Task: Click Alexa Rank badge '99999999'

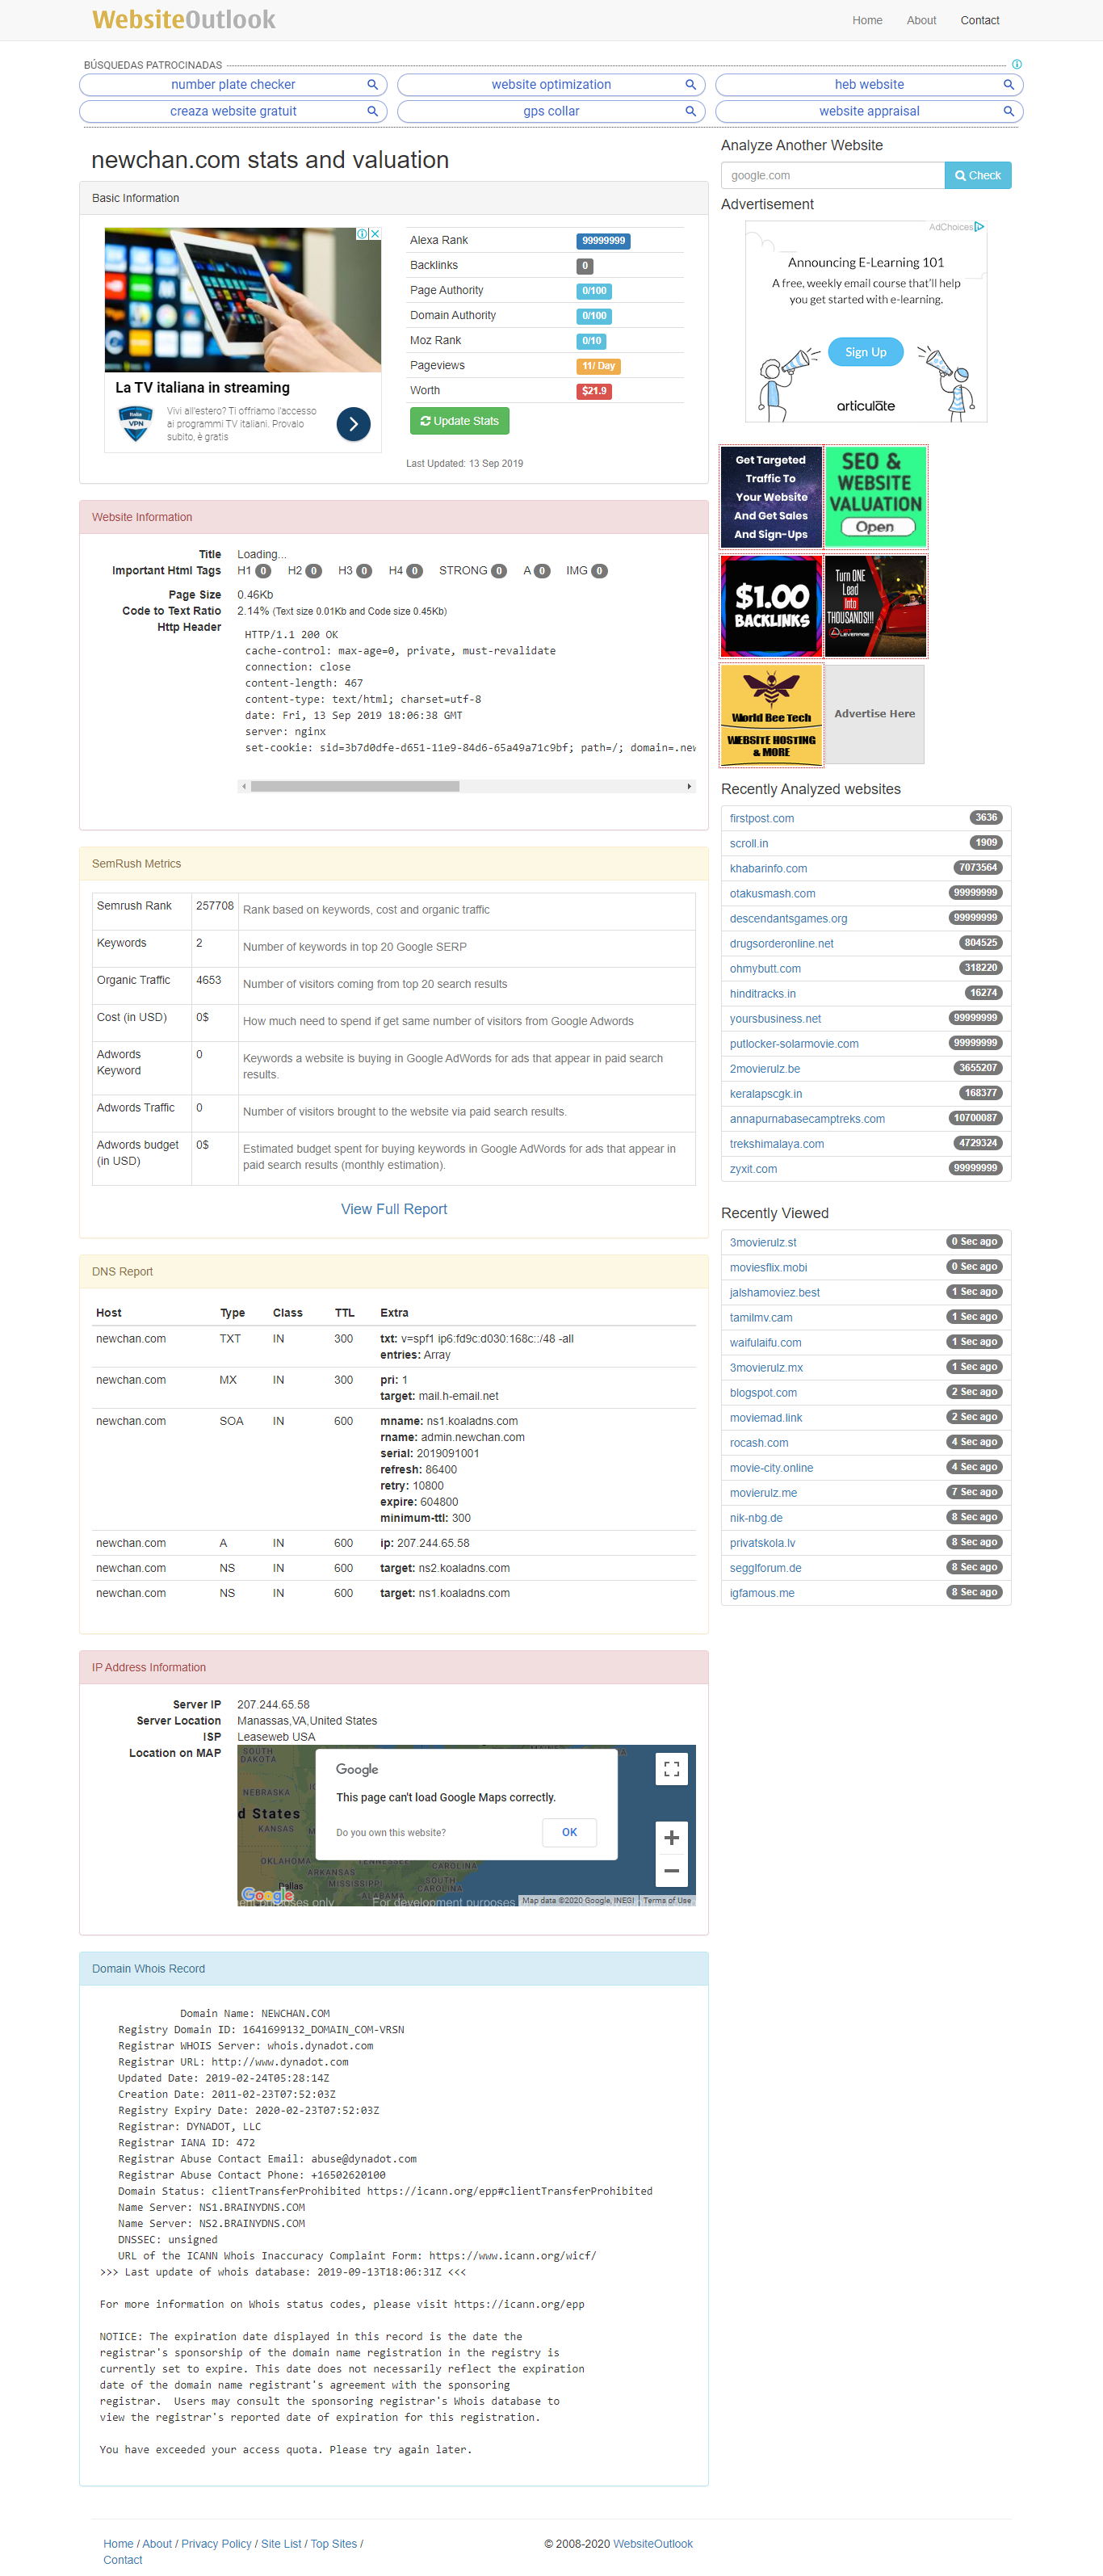Action: point(603,241)
